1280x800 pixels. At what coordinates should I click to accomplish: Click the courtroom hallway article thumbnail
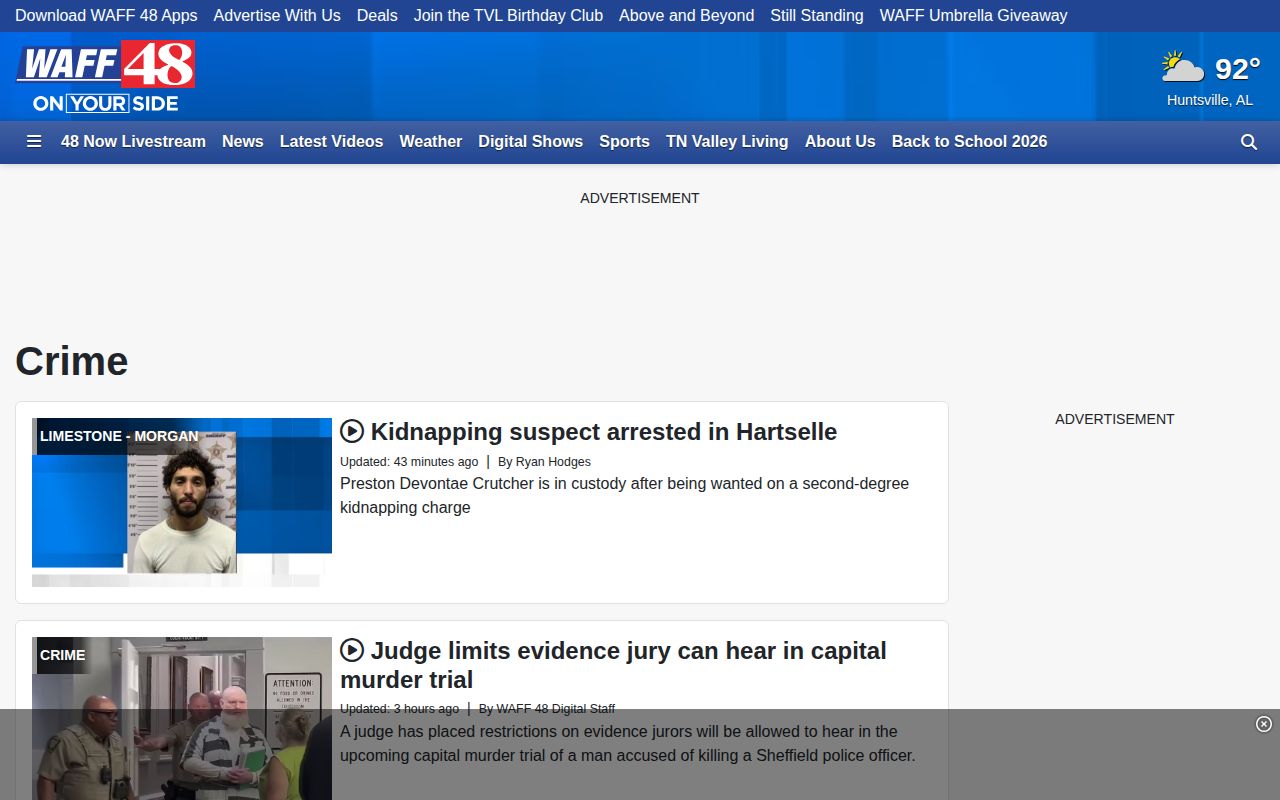(x=182, y=718)
